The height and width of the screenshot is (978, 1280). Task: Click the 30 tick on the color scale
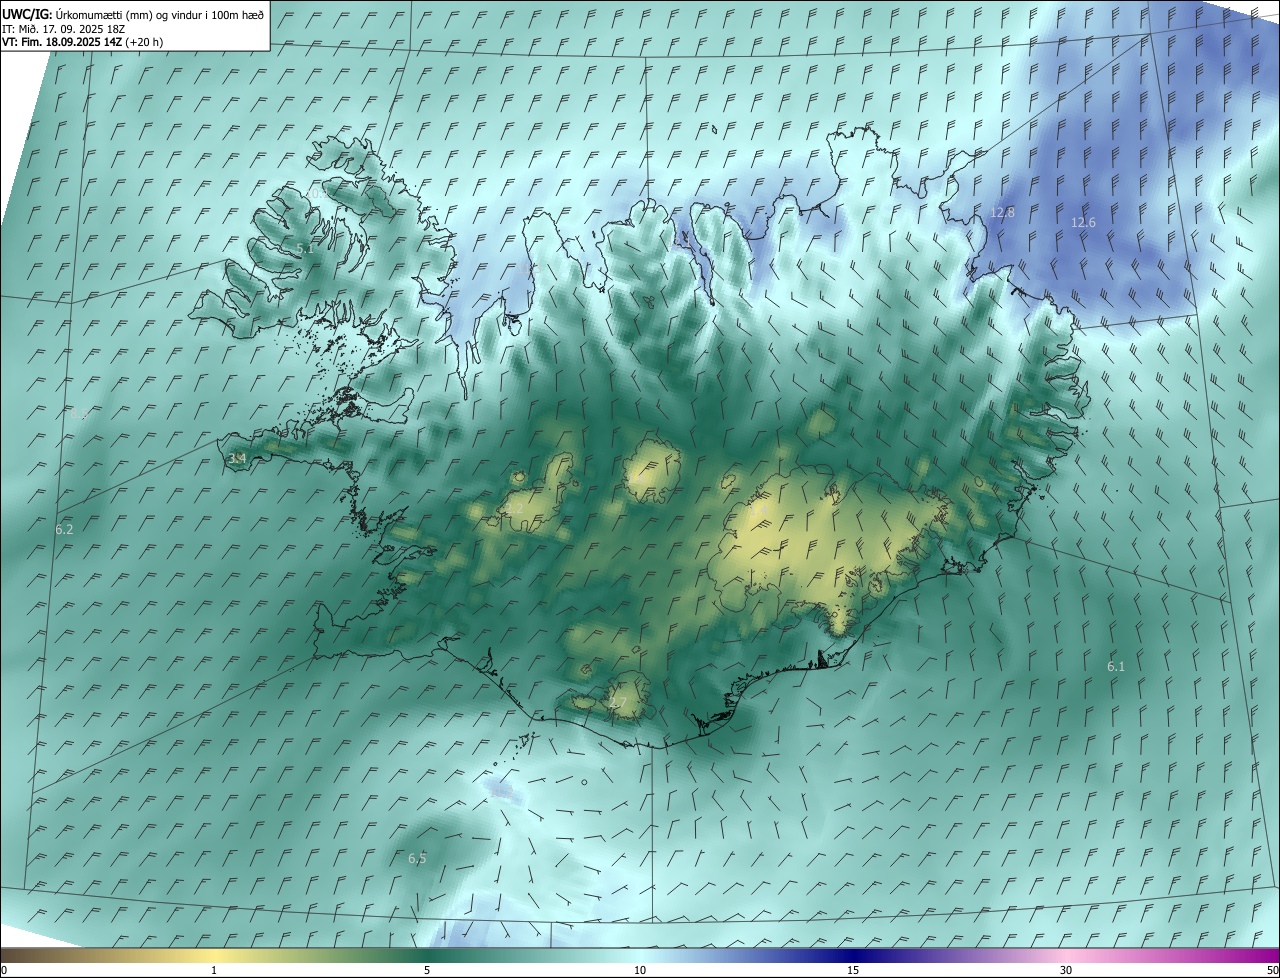pyautogui.click(x=1066, y=970)
